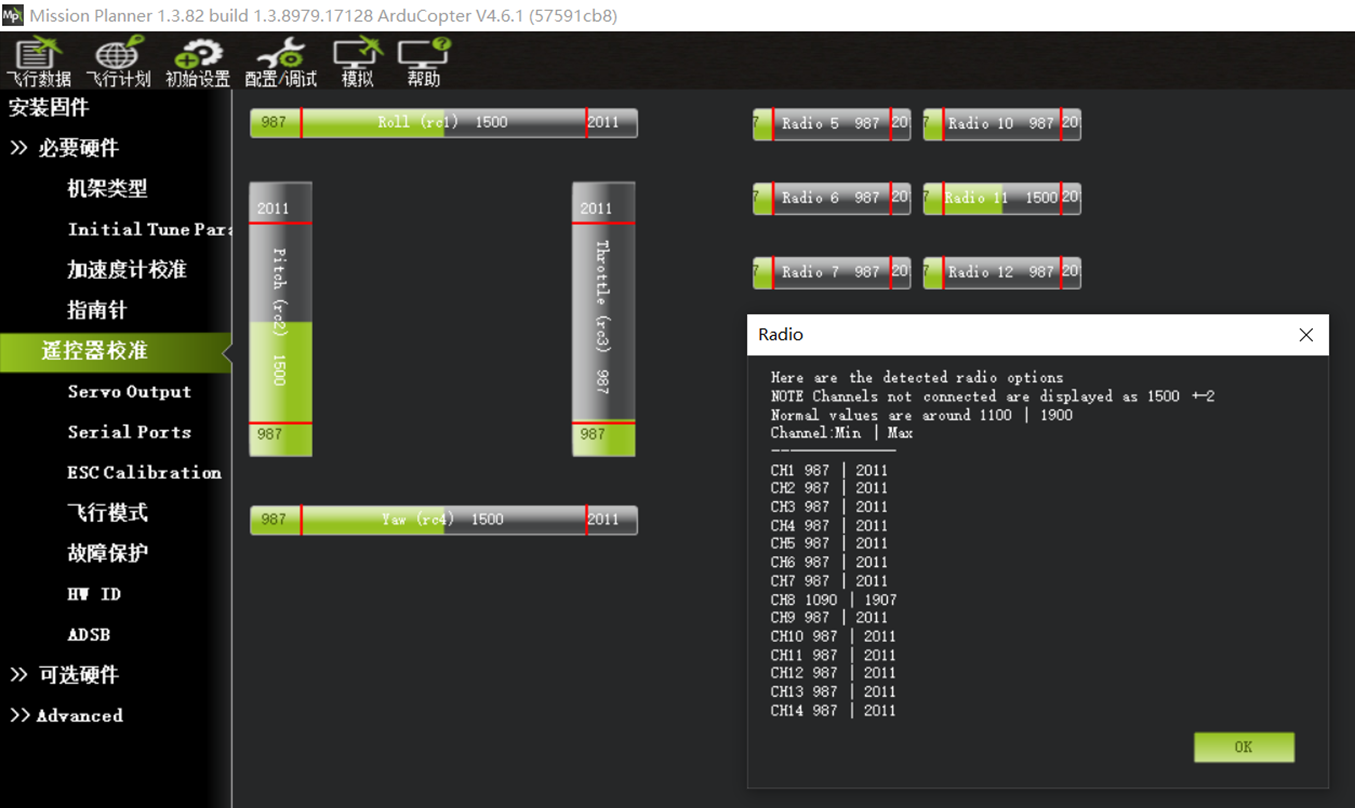Image resolution: width=1355 pixels, height=808 pixels.
Task: Expand the Advanced section
Action: 66,716
